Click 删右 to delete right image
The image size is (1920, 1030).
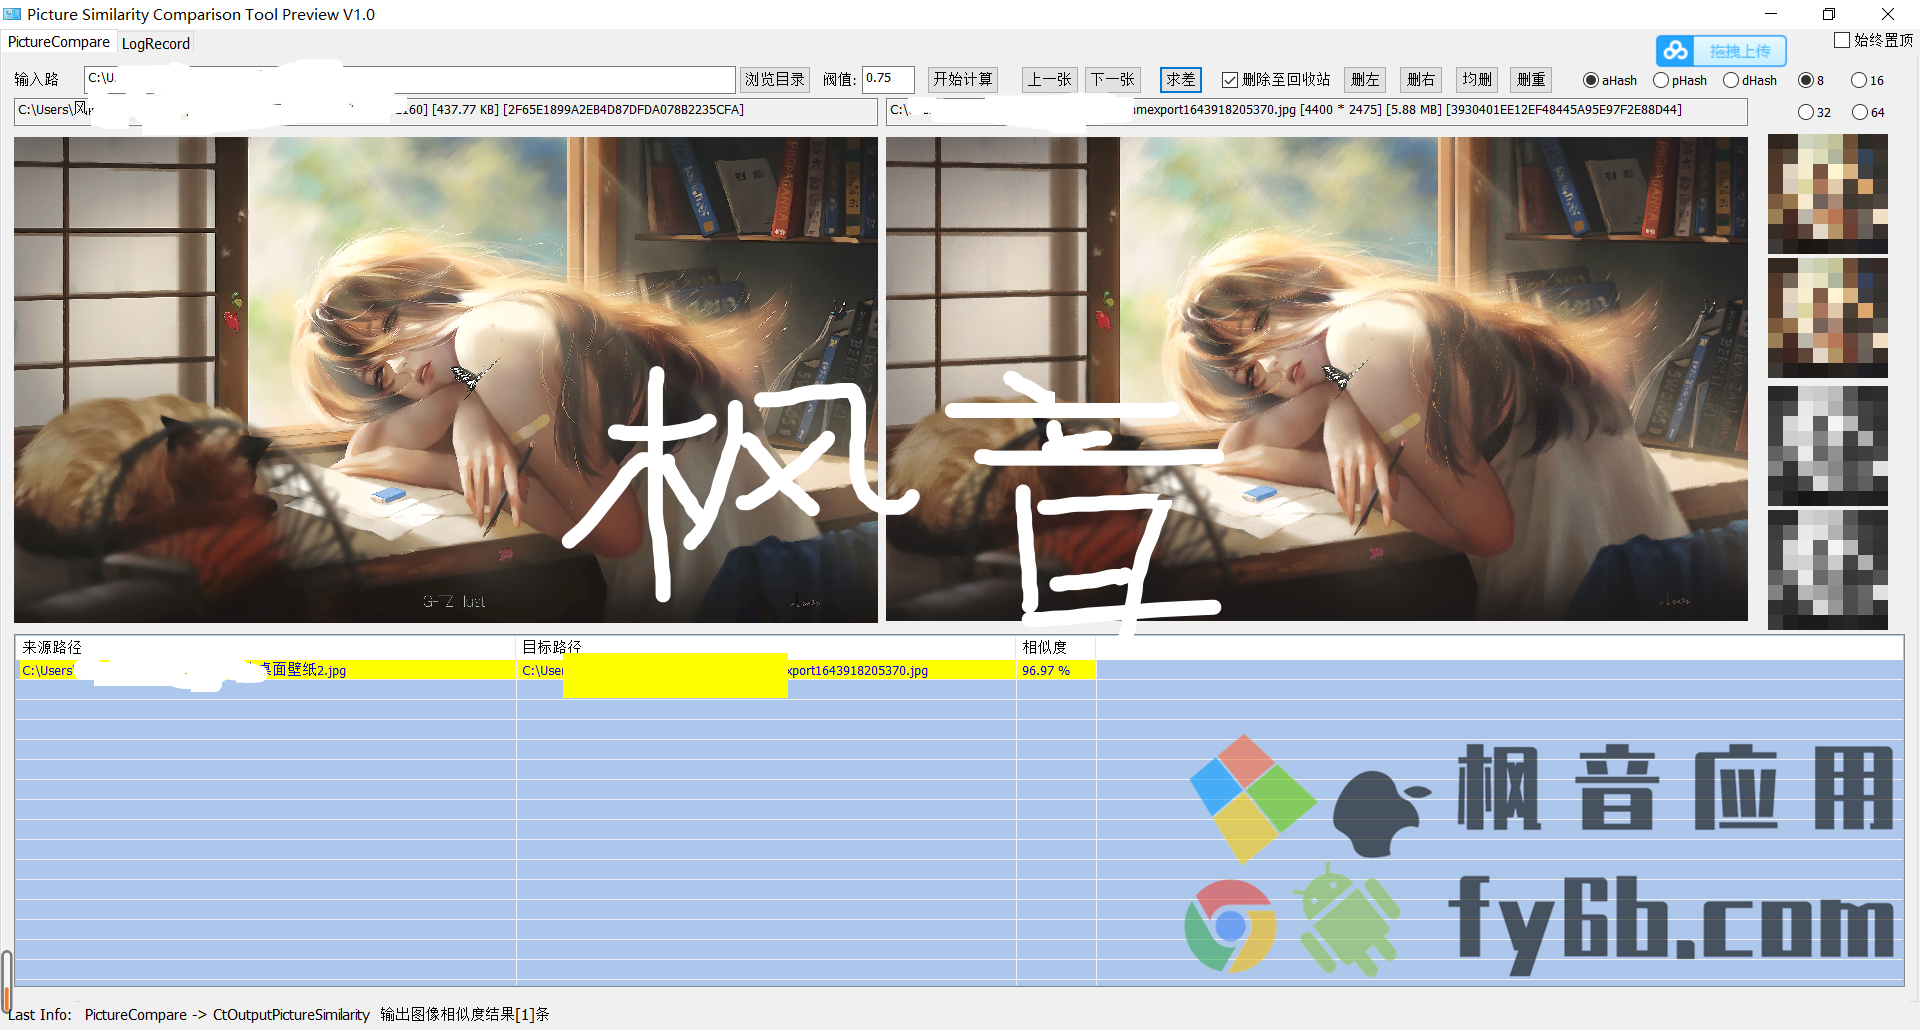[1421, 79]
